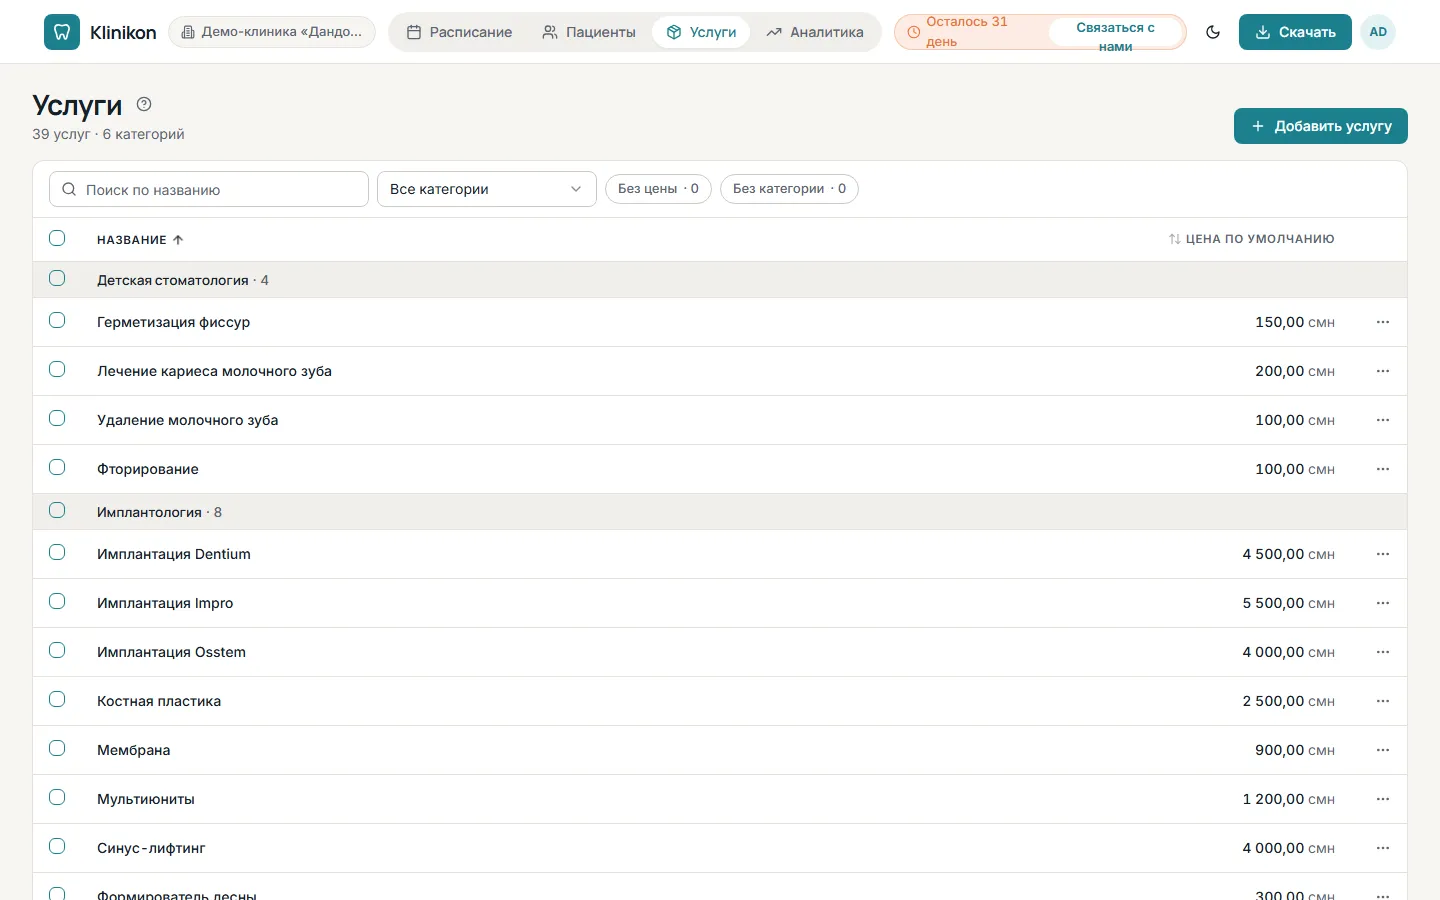The width and height of the screenshot is (1440, 900).
Task: Toggle dark mode with the moon icon
Action: click(1213, 32)
